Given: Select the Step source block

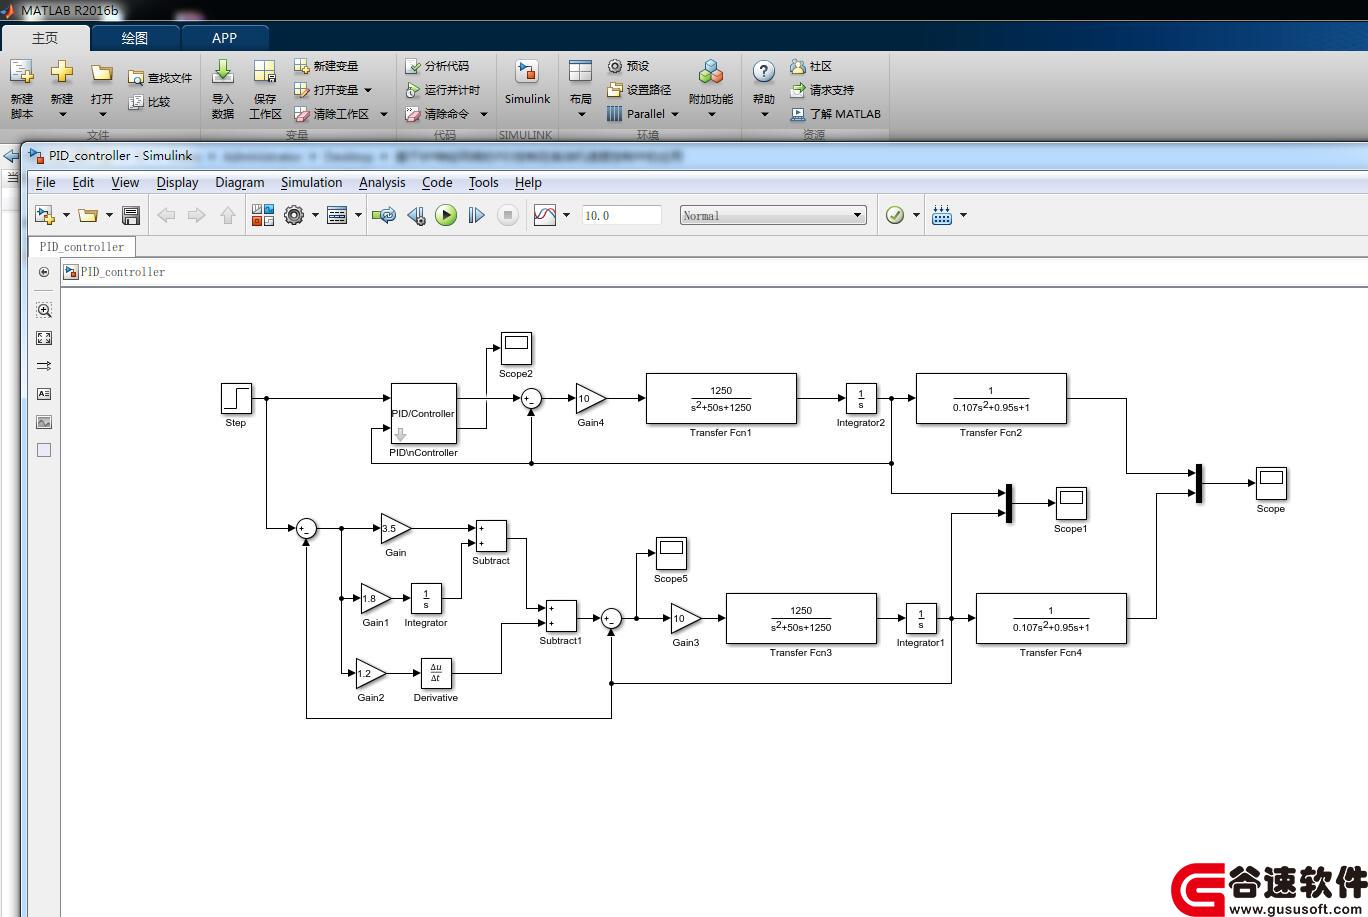Looking at the screenshot, I should (x=236, y=398).
